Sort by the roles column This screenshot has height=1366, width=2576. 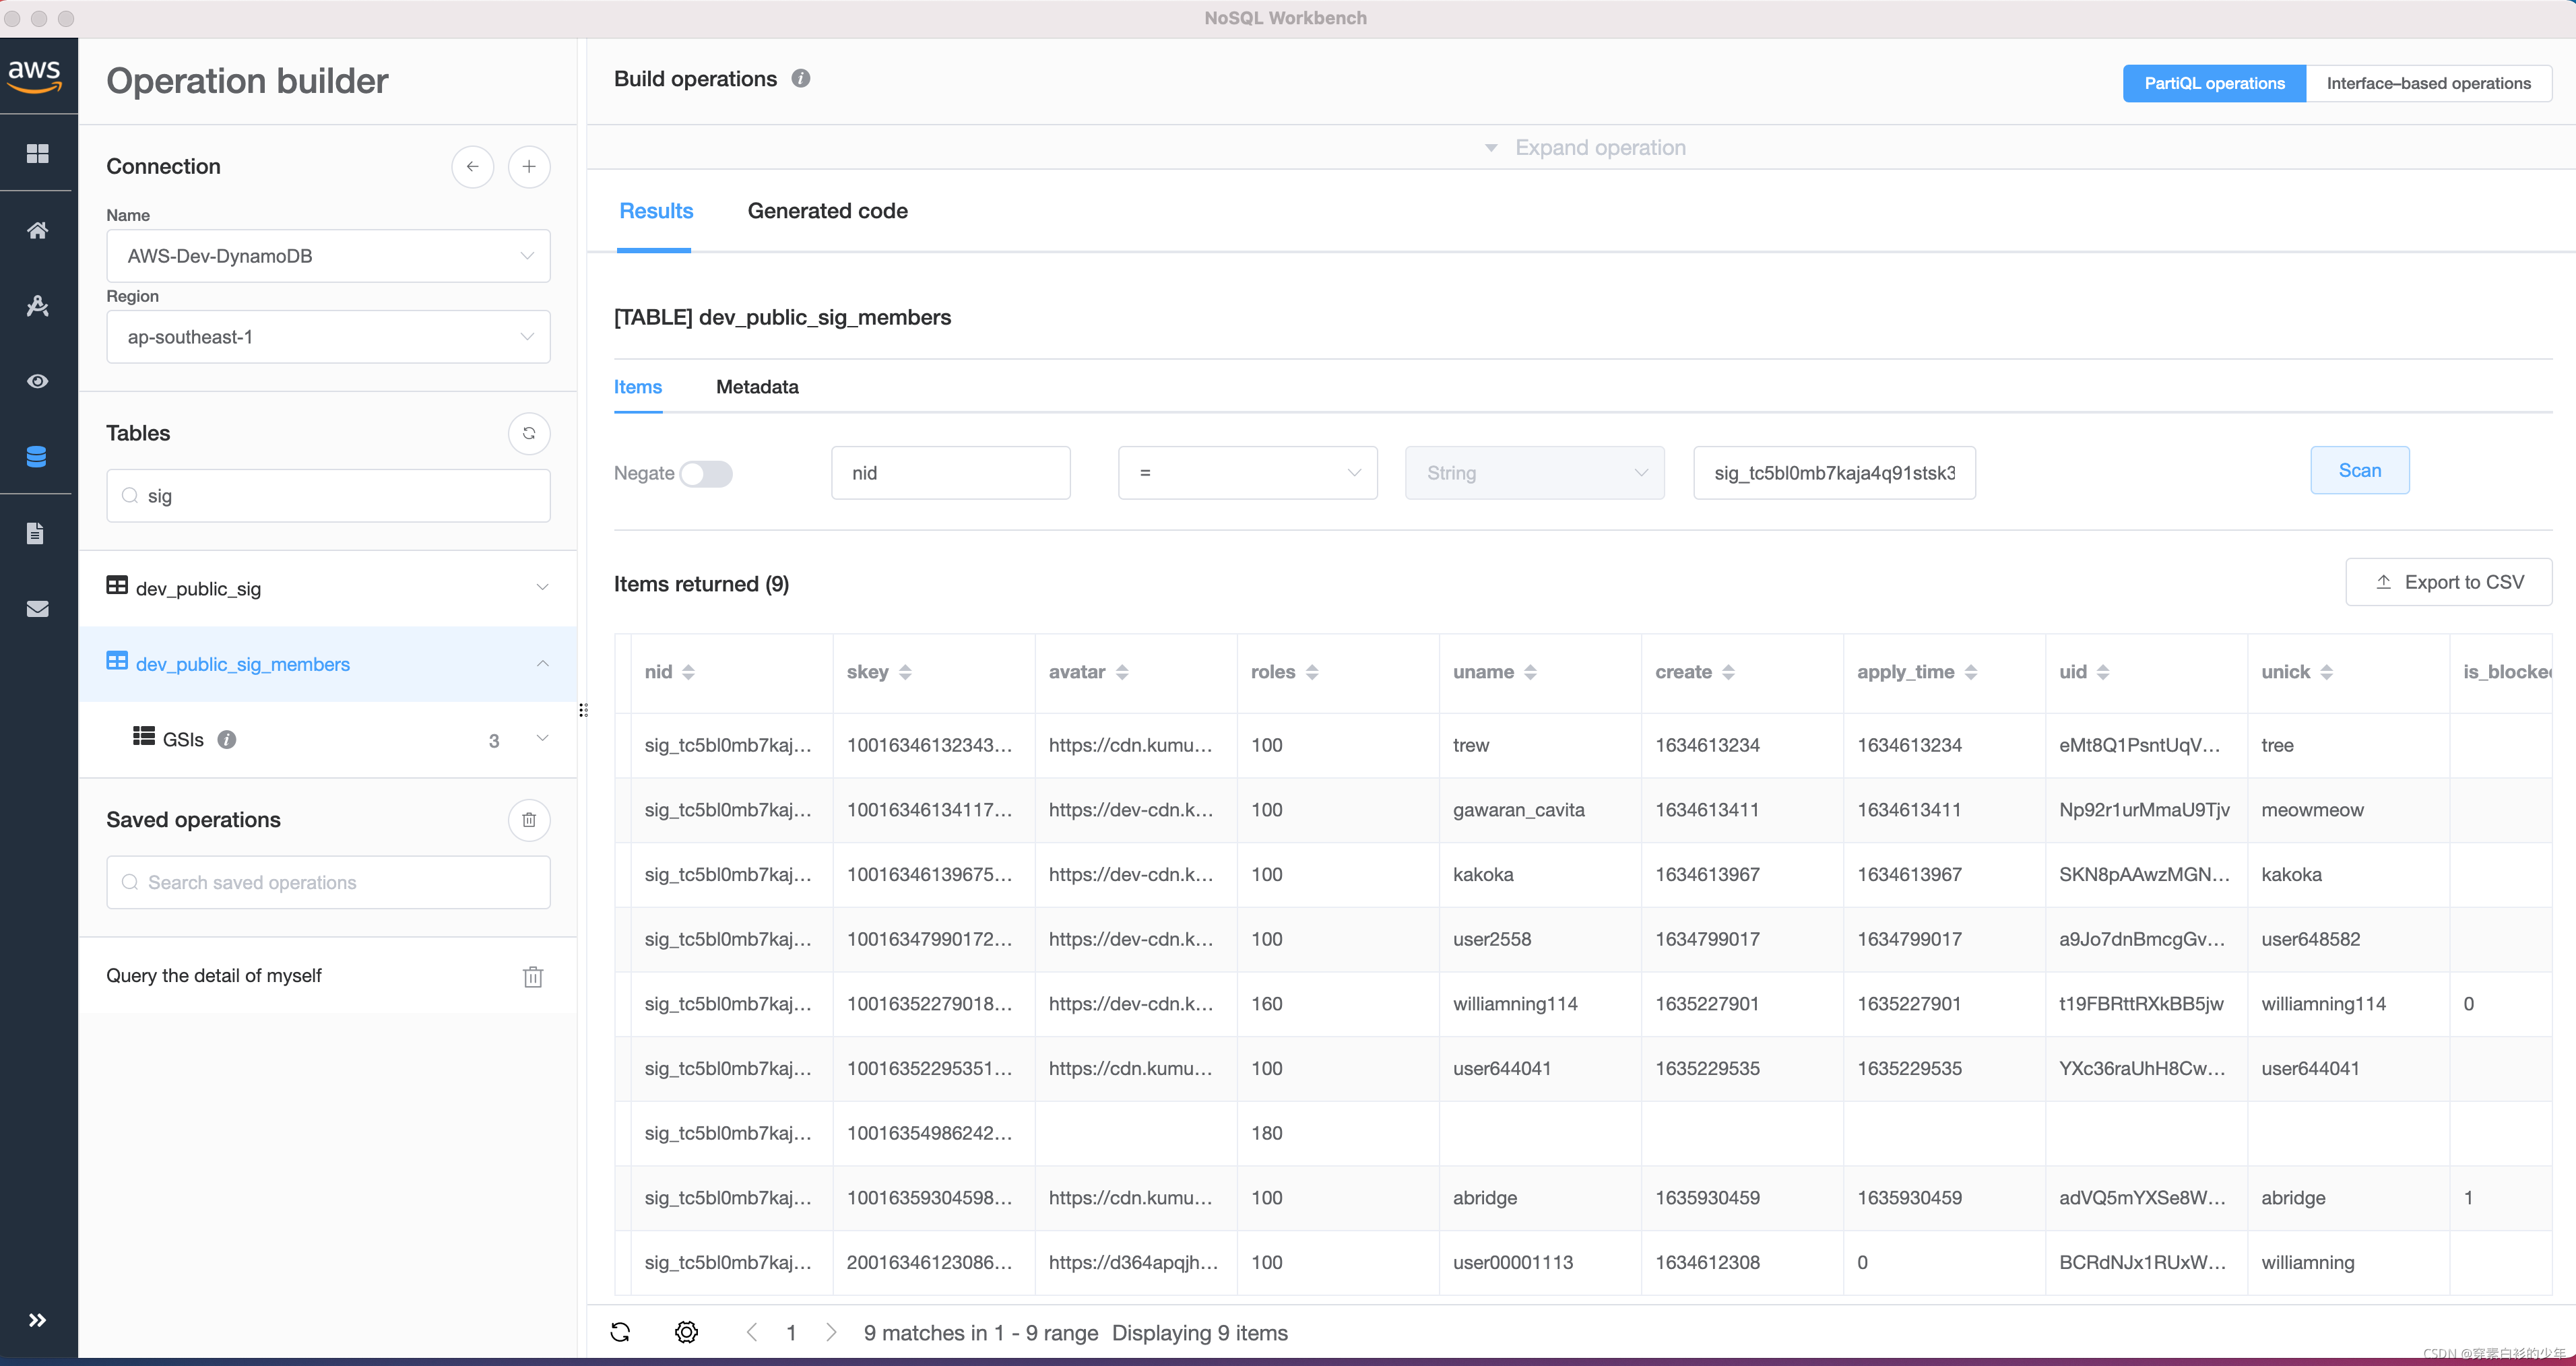coord(1311,672)
